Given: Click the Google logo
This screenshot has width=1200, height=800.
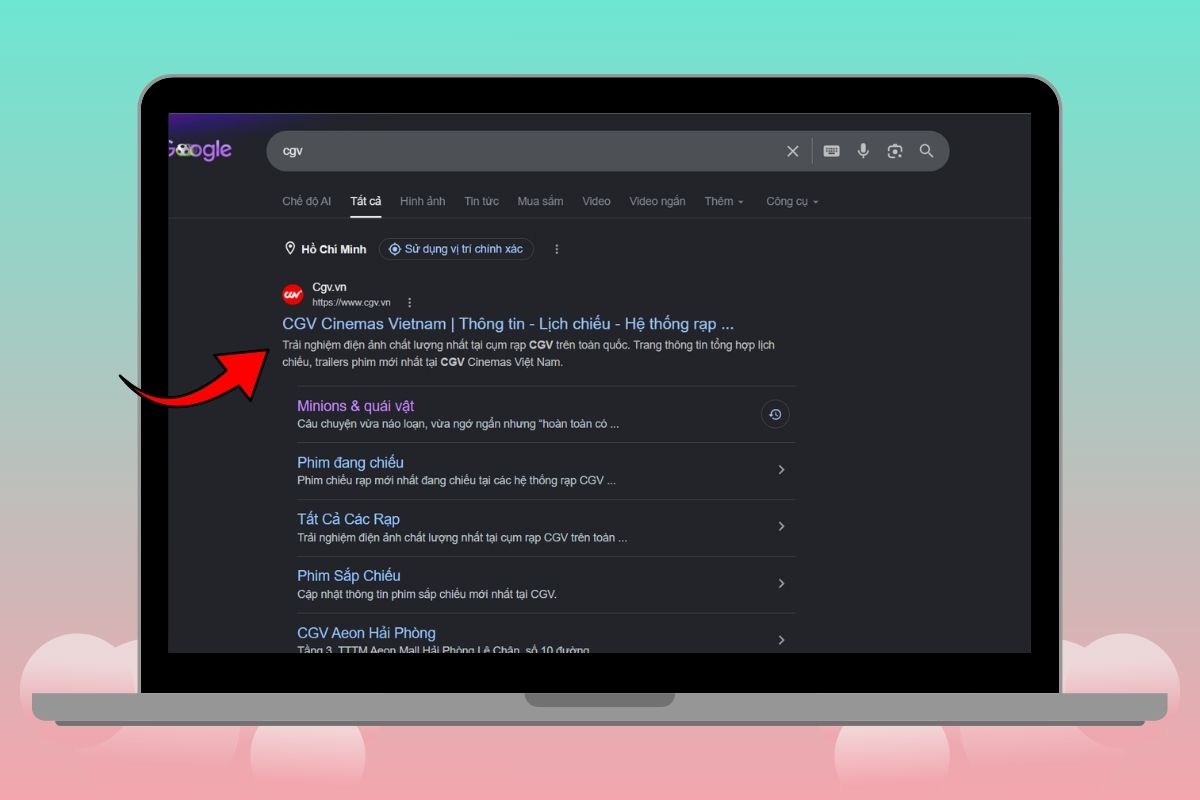Looking at the screenshot, I should pos(200,150).
